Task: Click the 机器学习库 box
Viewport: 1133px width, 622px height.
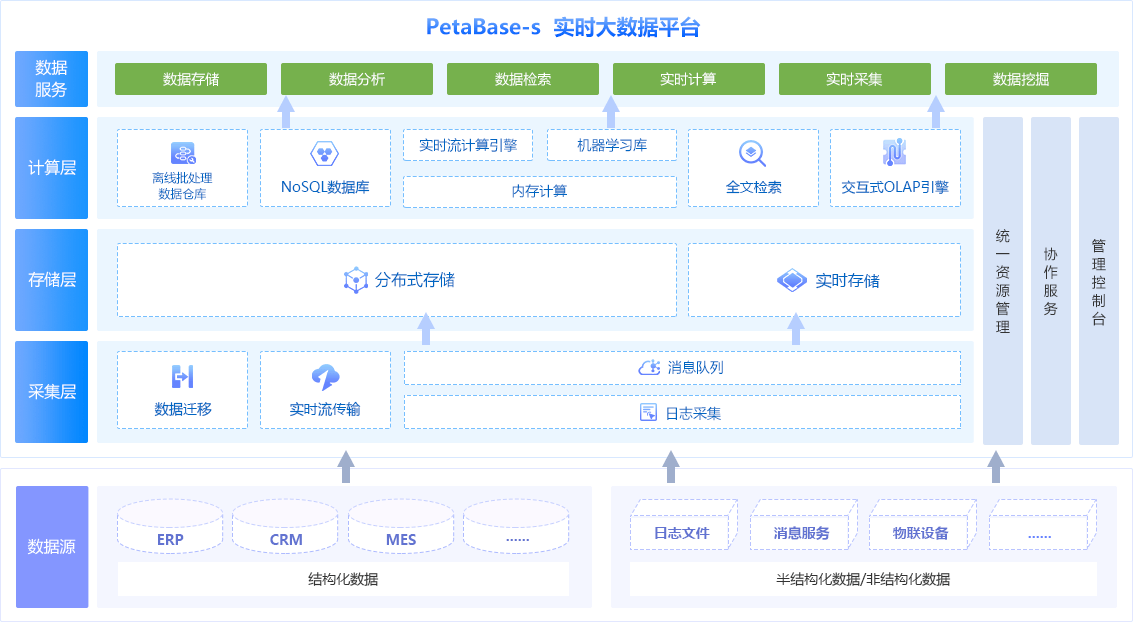Action: (612, 145)
